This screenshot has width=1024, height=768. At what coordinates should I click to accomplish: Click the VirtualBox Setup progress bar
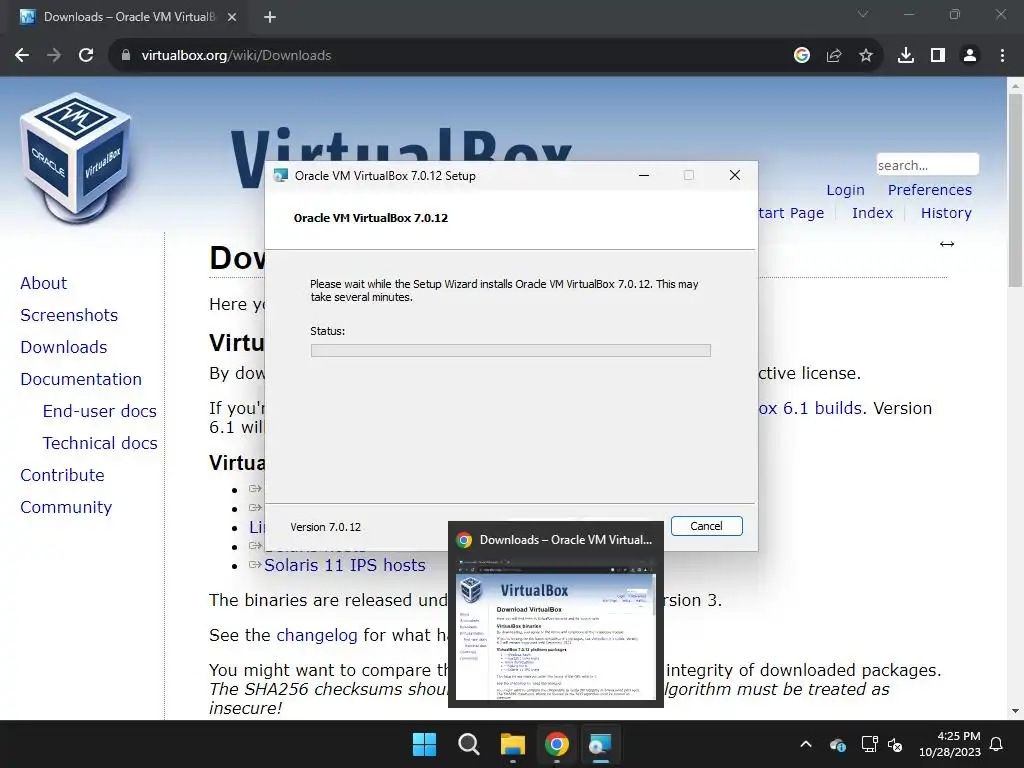tap(511, 351)
